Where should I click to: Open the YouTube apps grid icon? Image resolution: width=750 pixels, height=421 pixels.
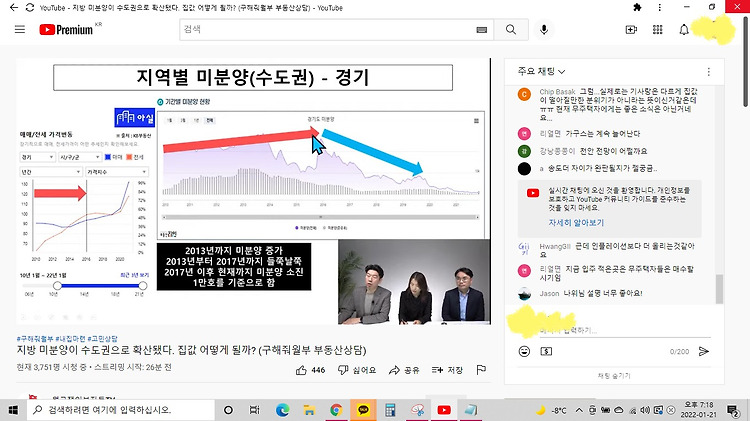[658, 30]
